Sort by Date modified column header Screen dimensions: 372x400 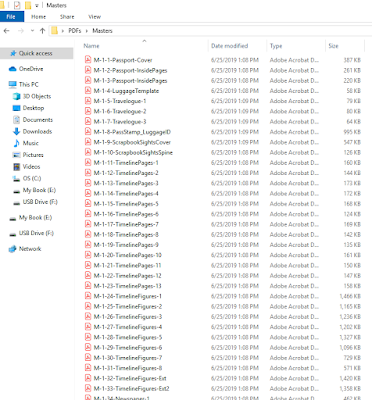tap(229, 46)
